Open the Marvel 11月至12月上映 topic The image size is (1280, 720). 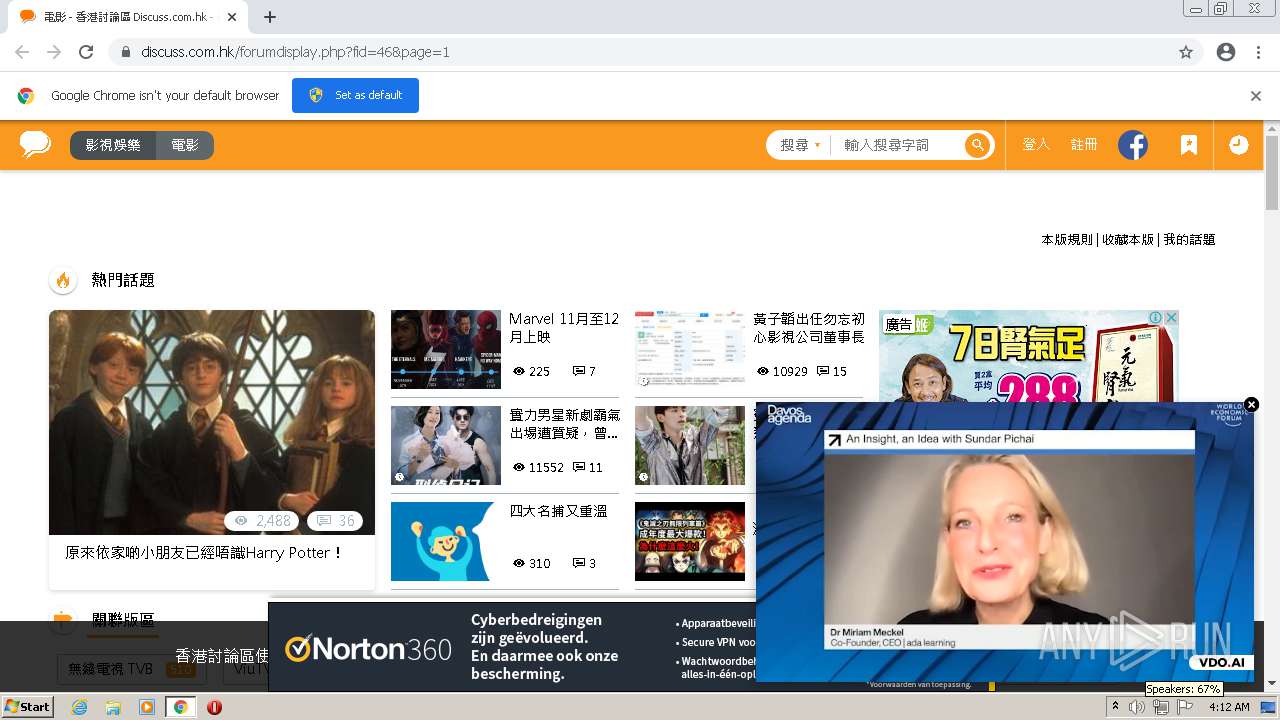coord(564,328)
